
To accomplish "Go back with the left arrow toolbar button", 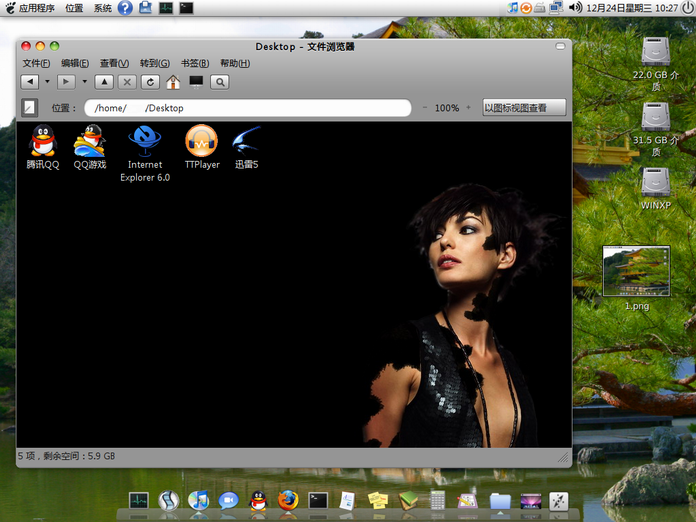I will (x=30, y=82).
